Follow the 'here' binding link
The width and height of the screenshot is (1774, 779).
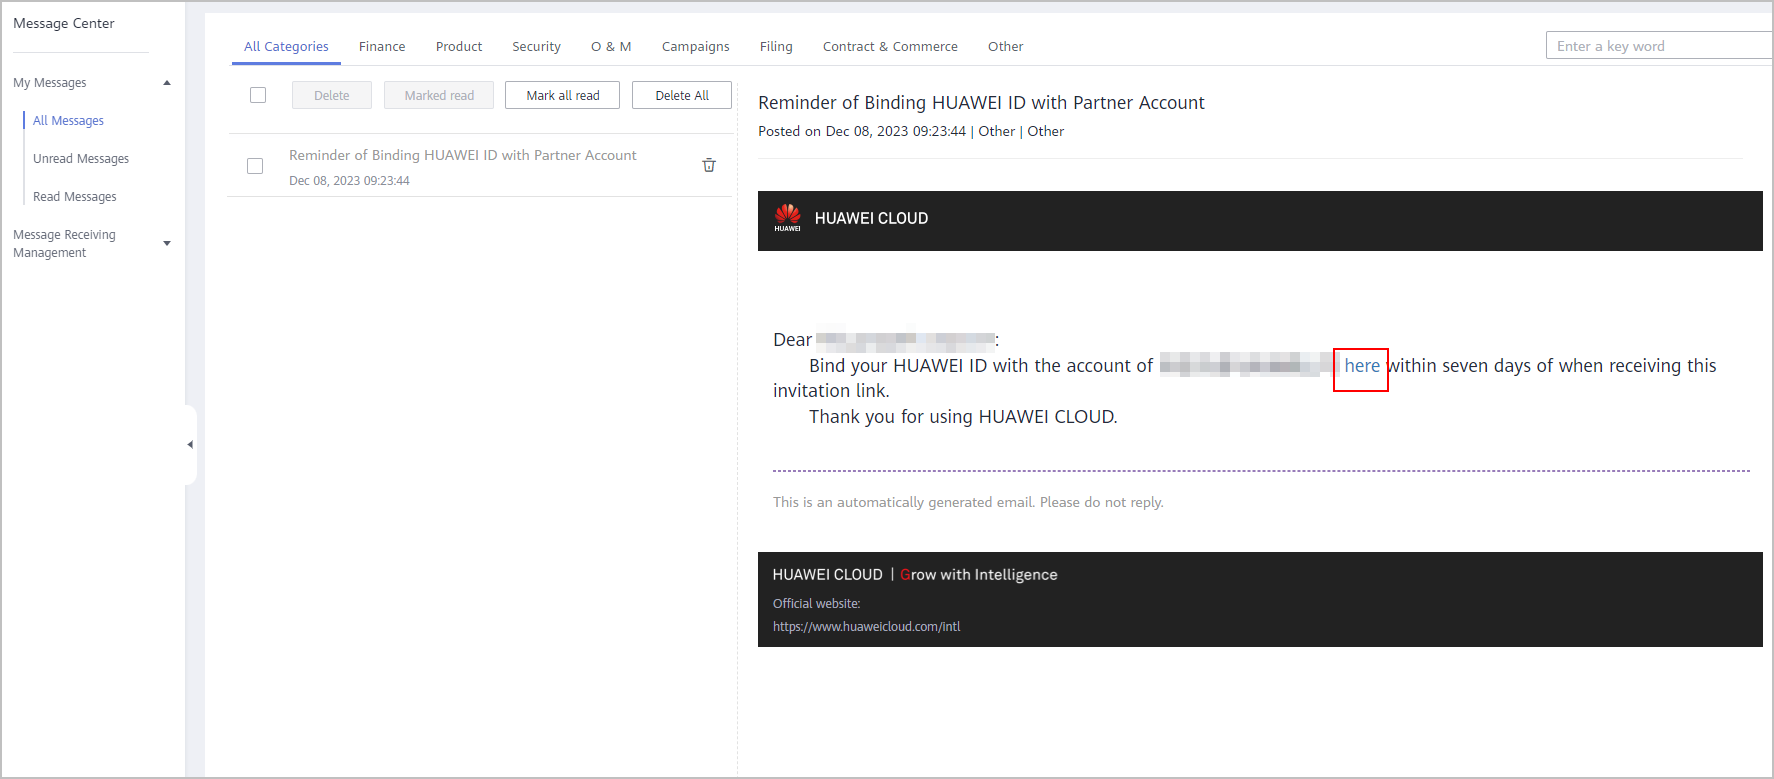pos(1362,366)
